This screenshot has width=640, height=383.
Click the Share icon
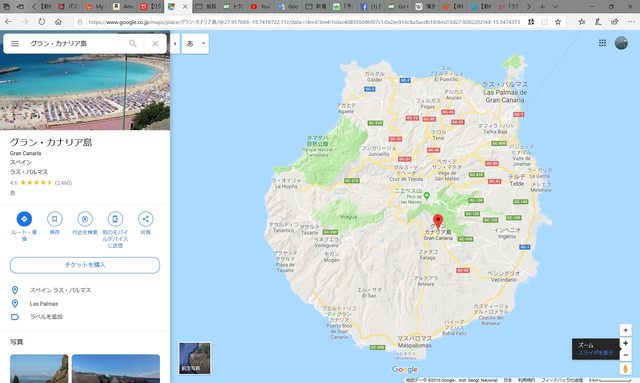pos(145,219)
